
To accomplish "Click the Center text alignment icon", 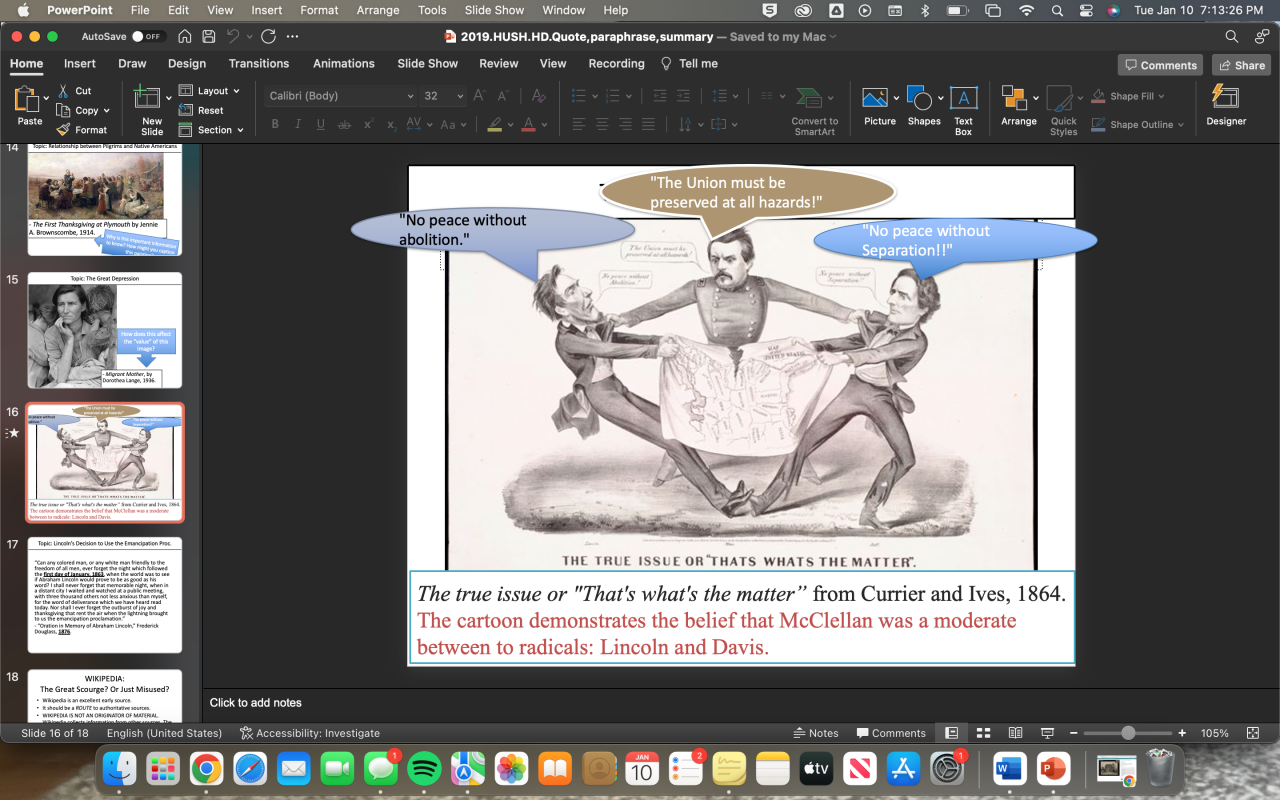I will point(603,125).
